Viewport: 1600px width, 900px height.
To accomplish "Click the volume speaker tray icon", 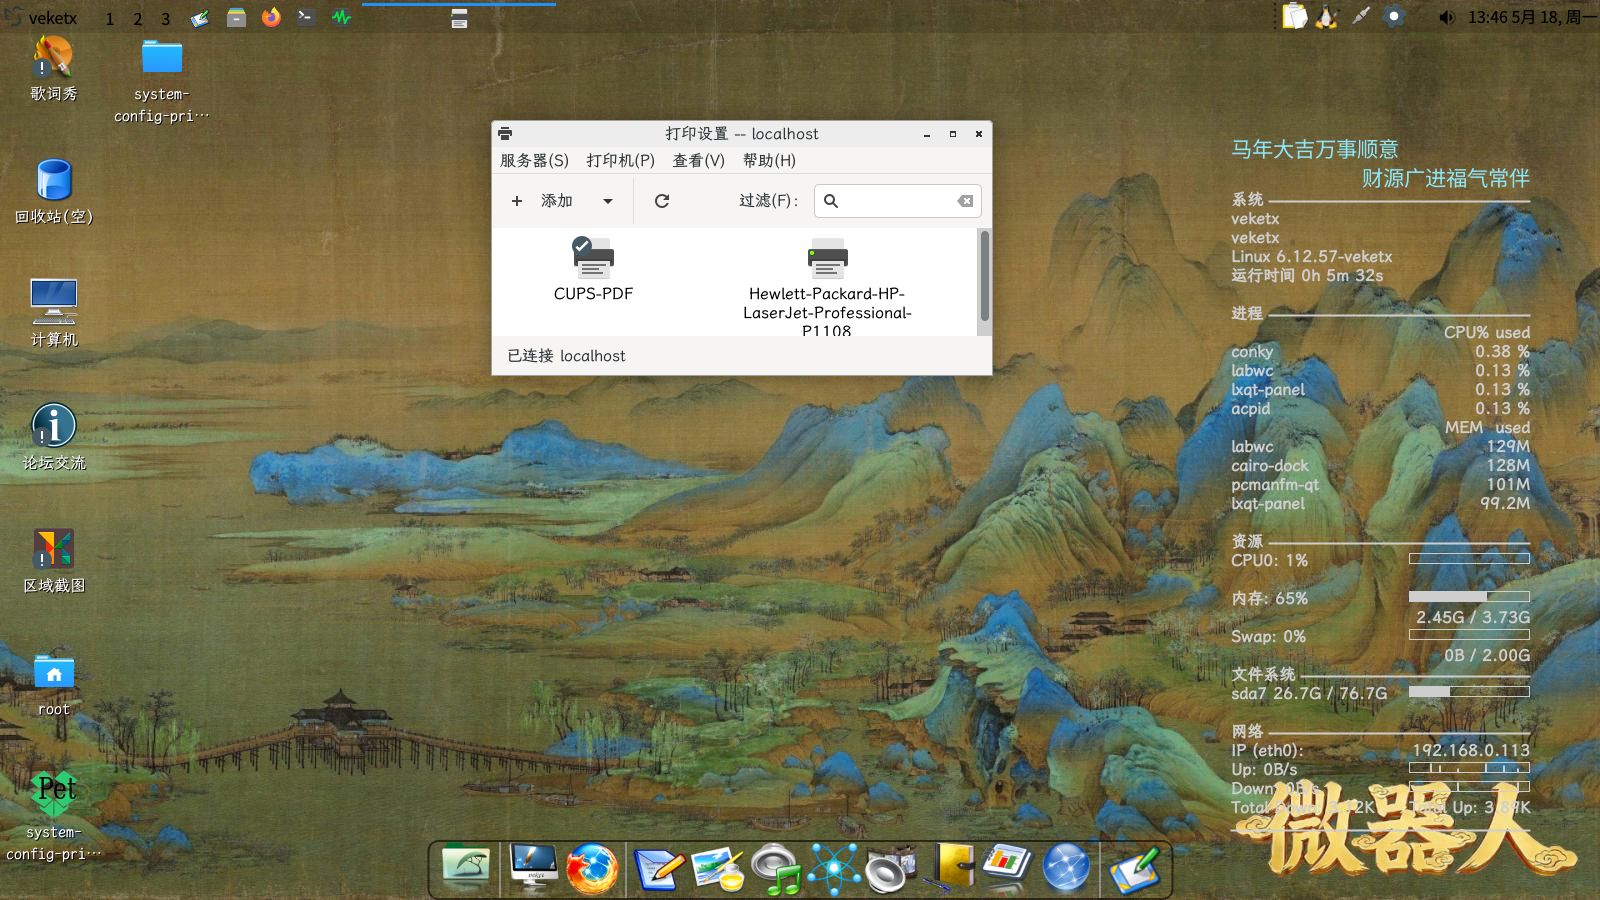I will 1446,17.
